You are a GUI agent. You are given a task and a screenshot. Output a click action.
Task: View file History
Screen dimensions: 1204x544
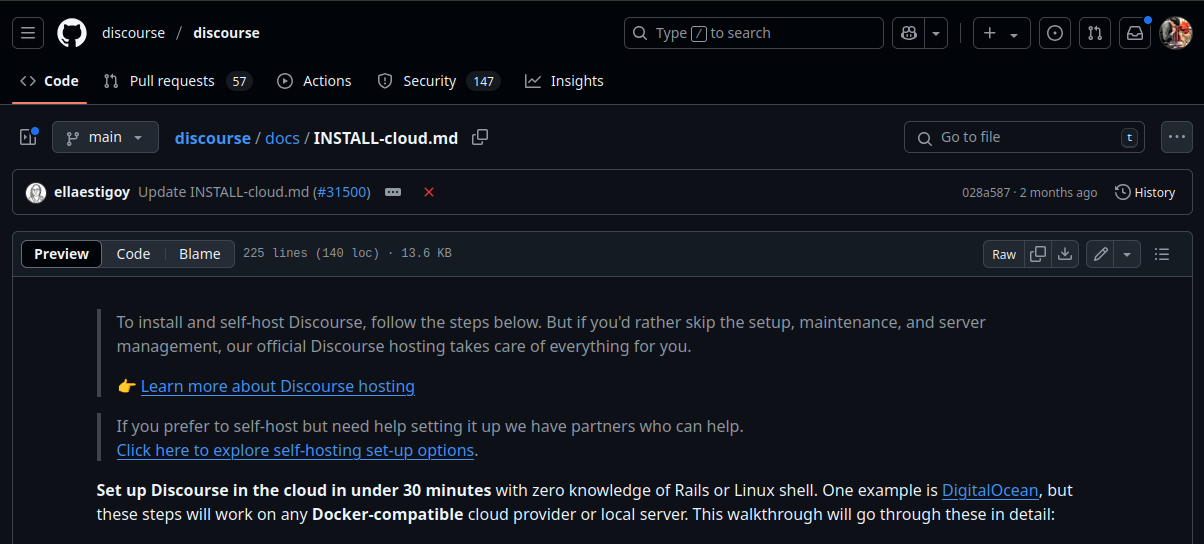(x=1145, y=192)
